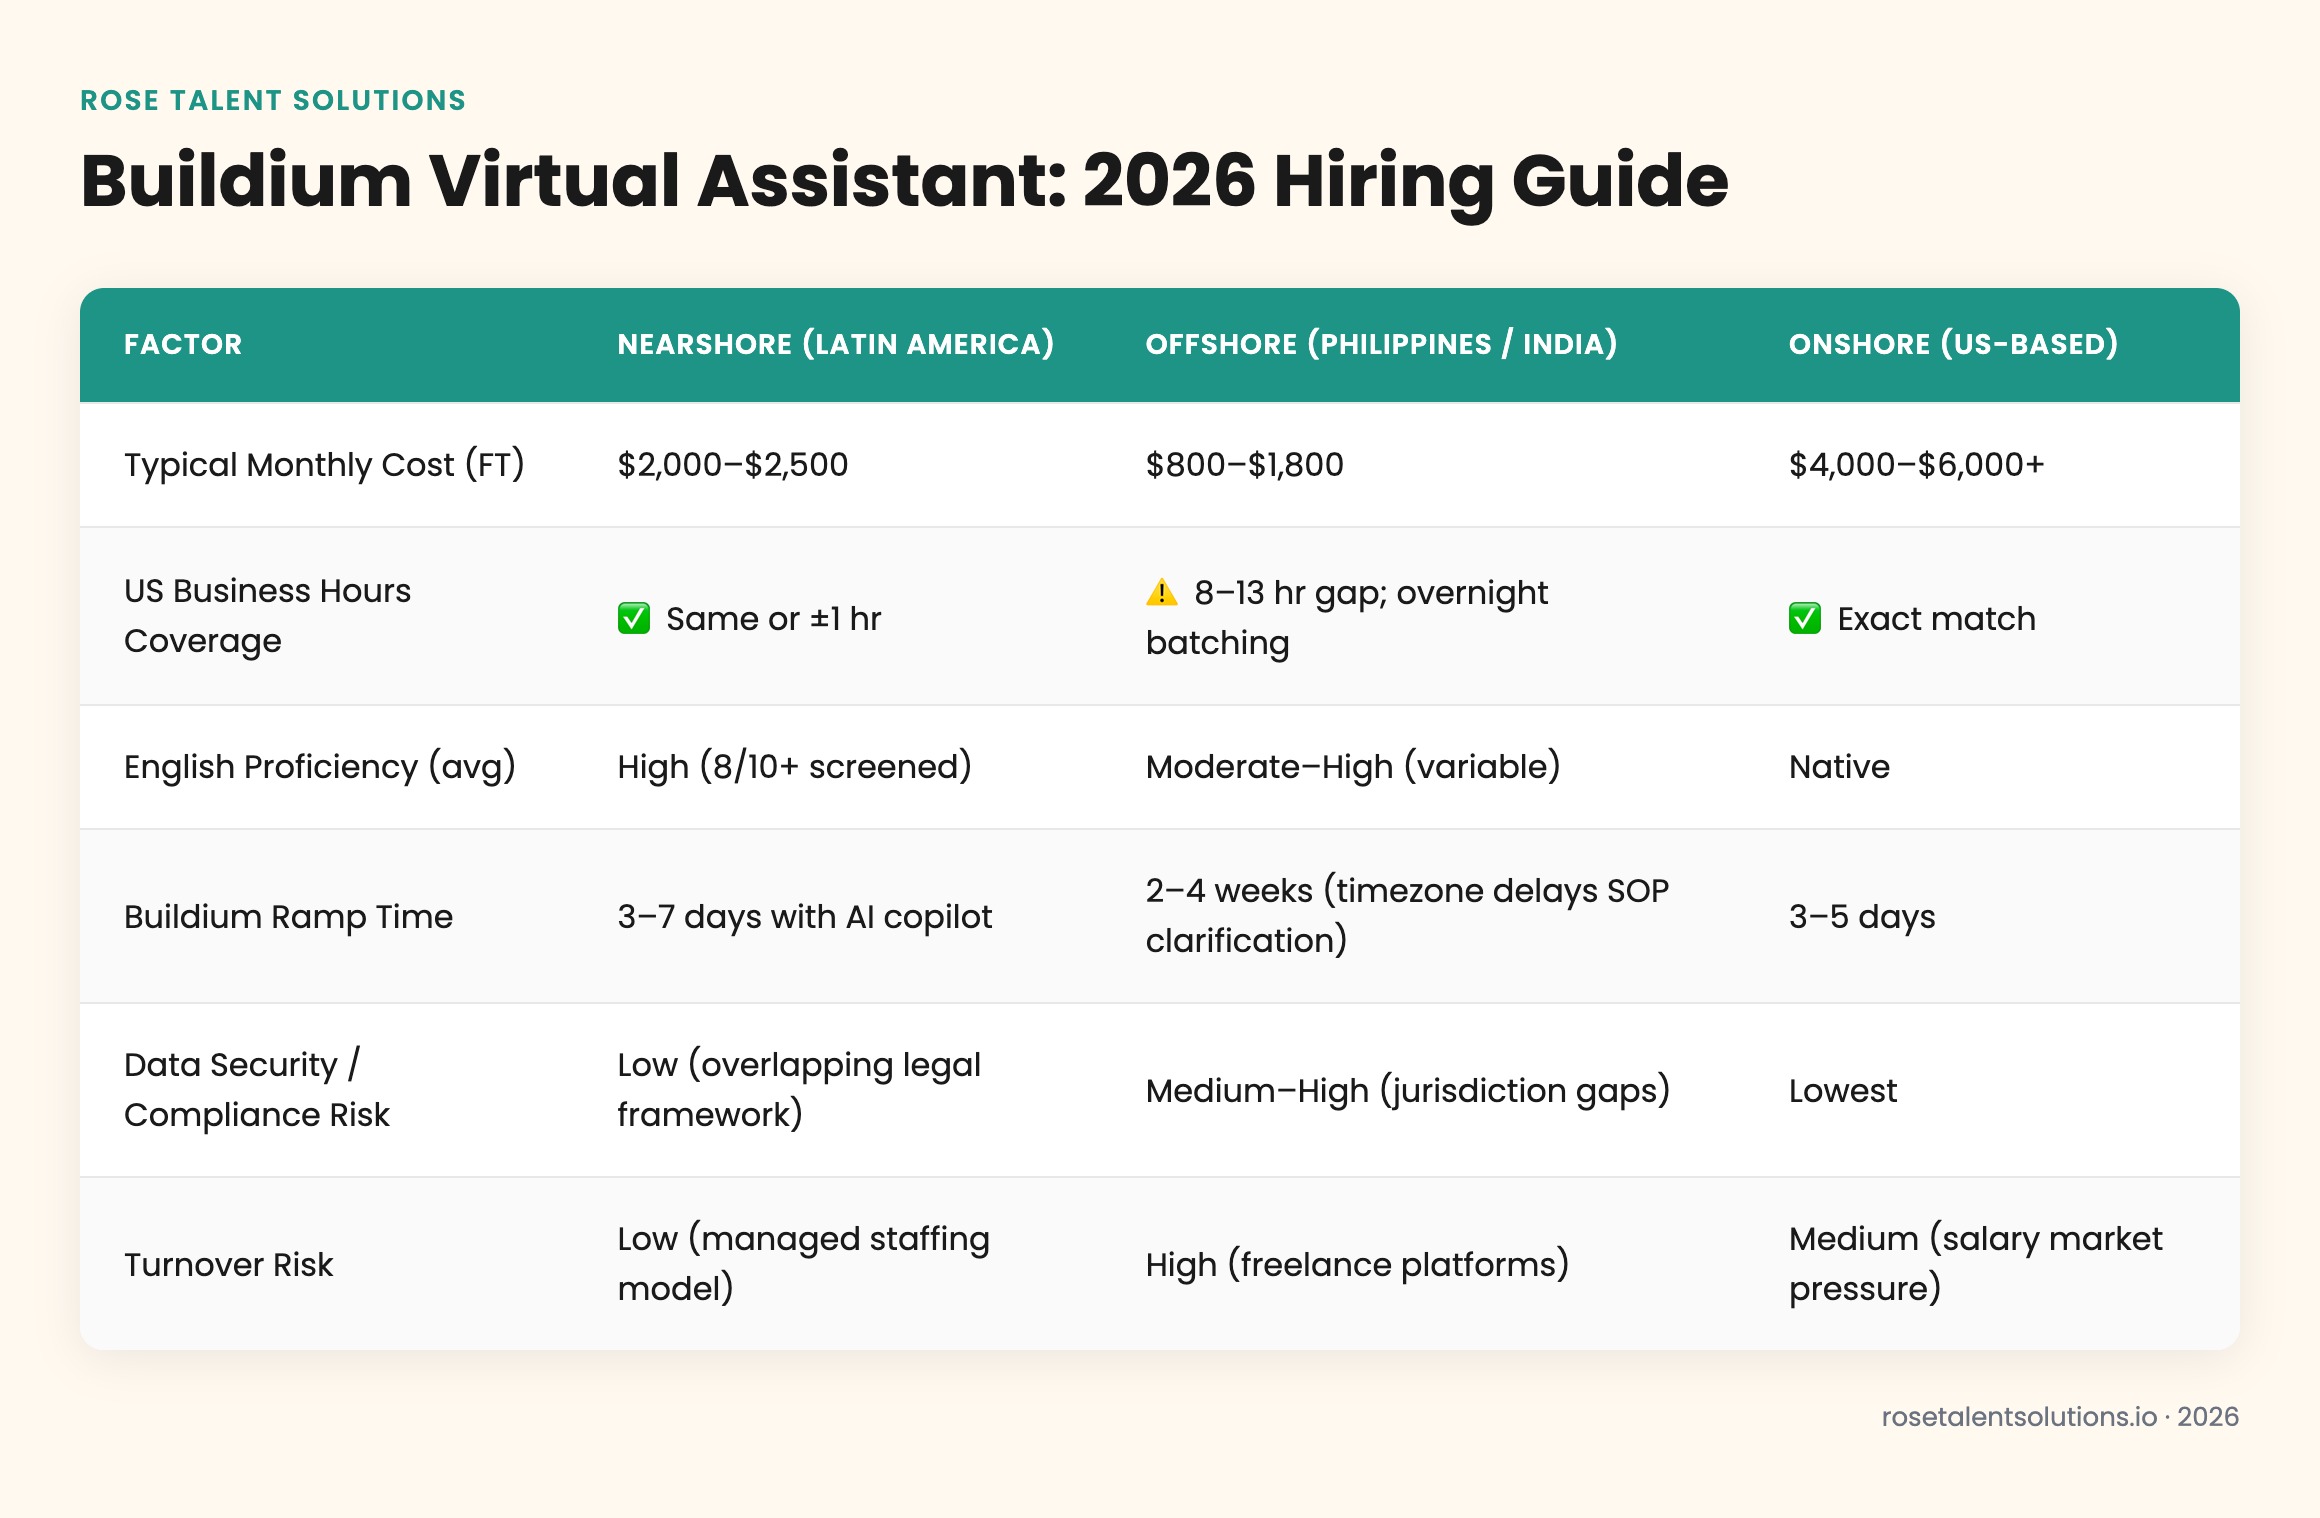Click the warning triangle beside '8–13 hr gap'

coord(1162,593)
